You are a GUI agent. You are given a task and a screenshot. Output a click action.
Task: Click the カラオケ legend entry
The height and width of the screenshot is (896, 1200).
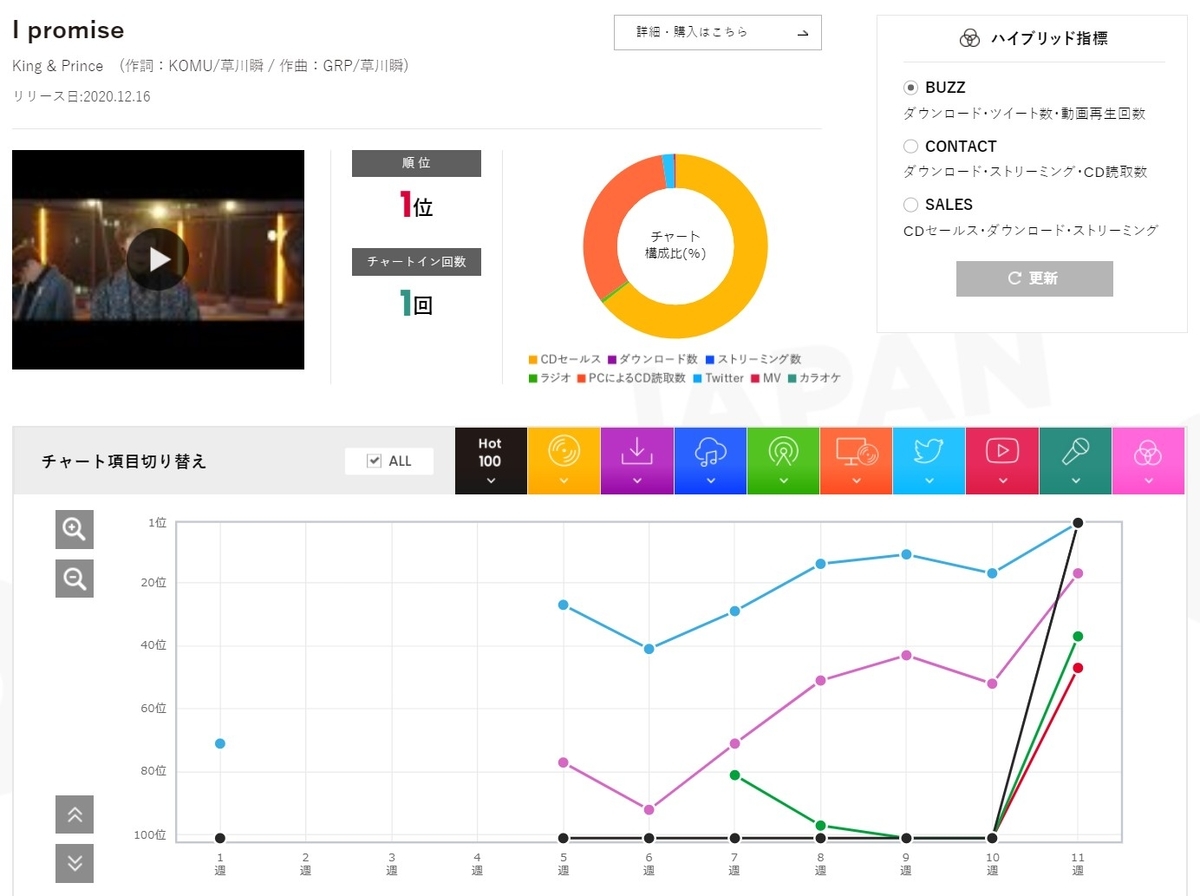(x=813, y=378)
